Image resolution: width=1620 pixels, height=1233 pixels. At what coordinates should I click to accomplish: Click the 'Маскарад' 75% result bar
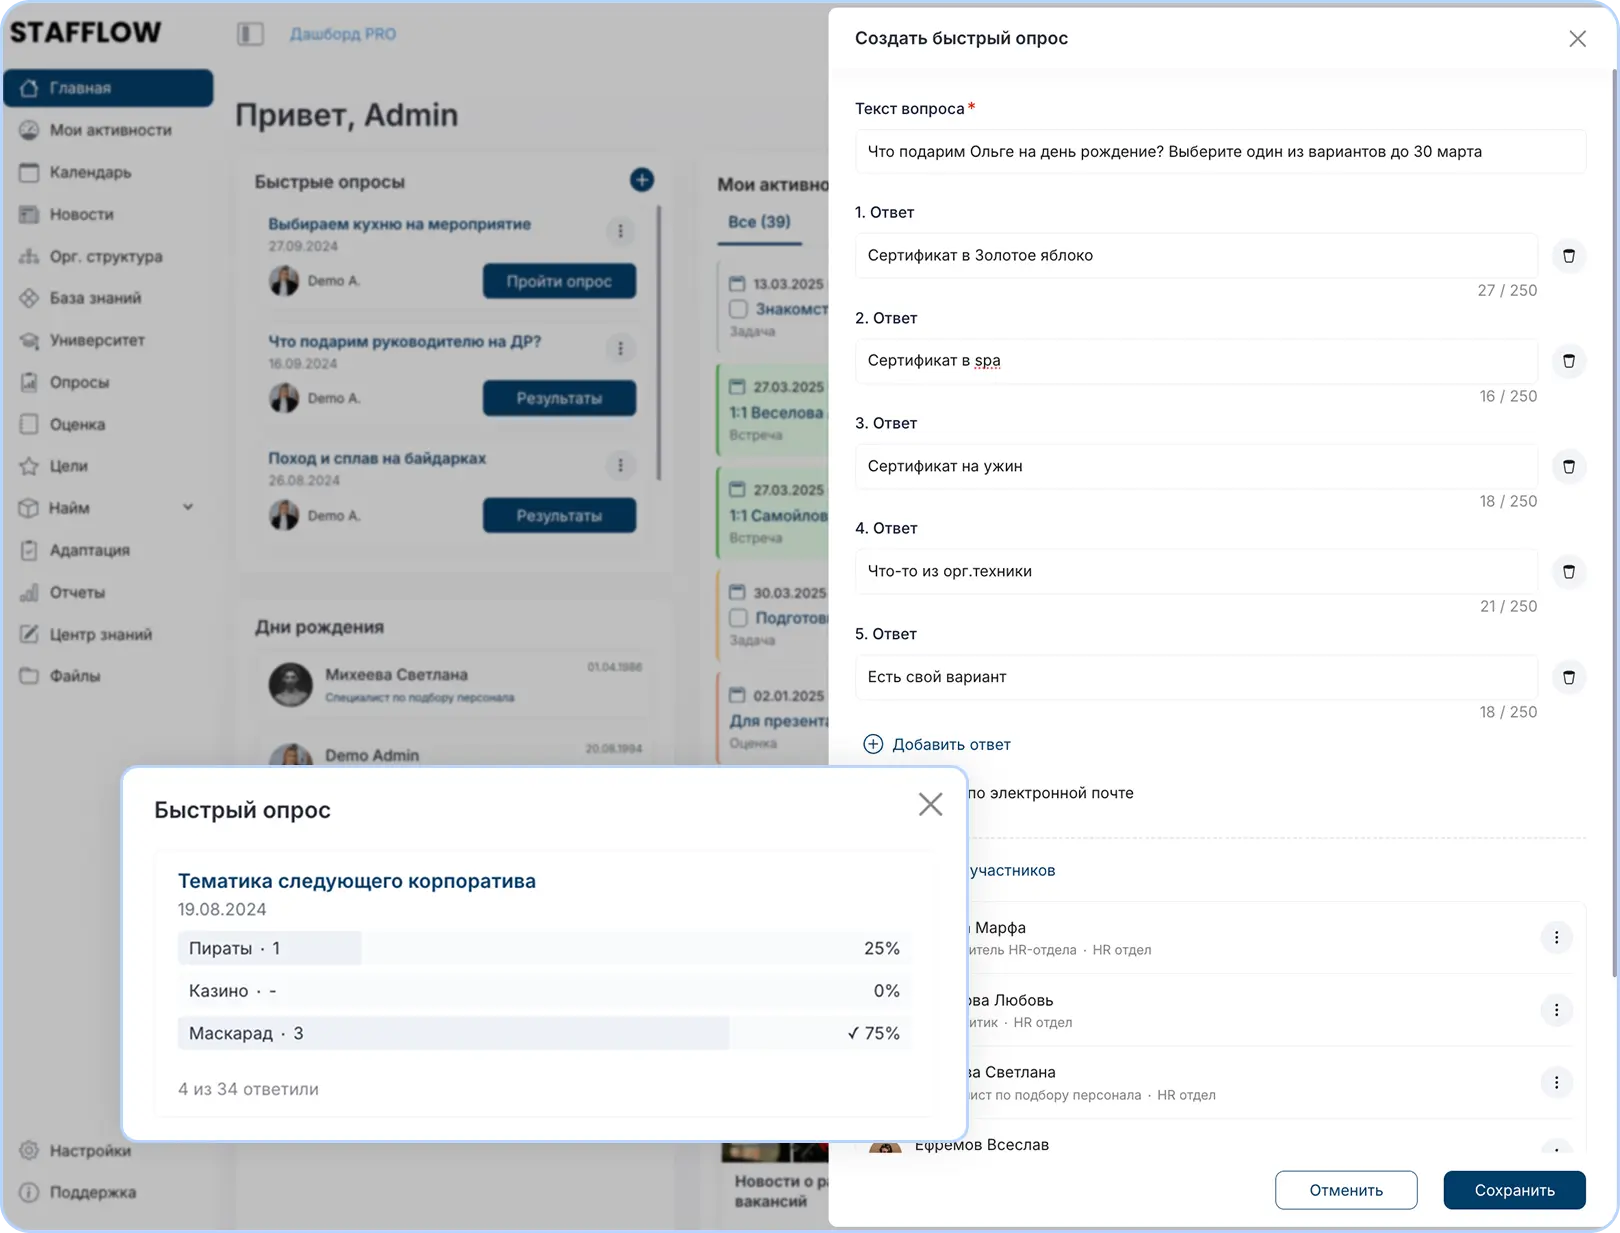click(543, 1033)
